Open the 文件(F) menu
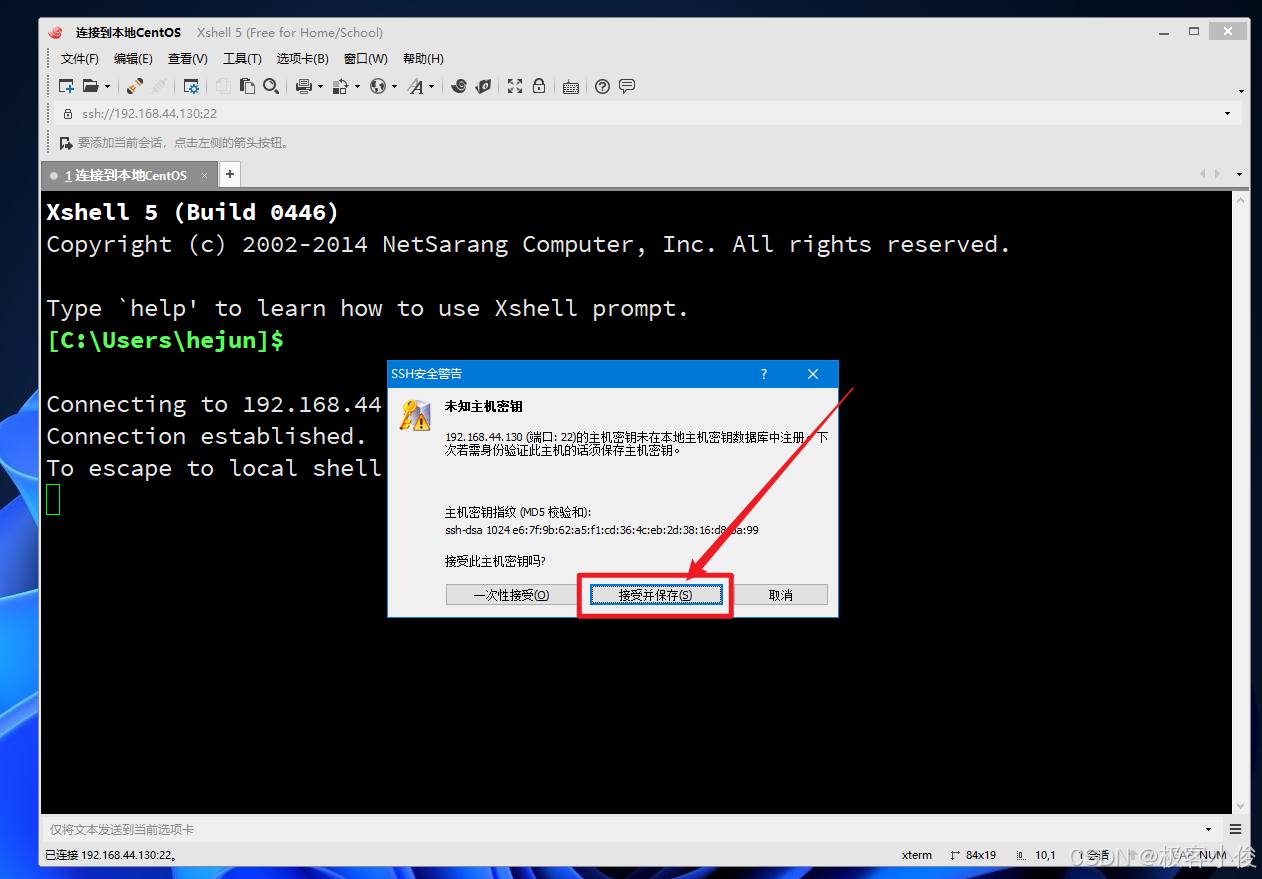The image size is (1262, 879). (80, 59)
